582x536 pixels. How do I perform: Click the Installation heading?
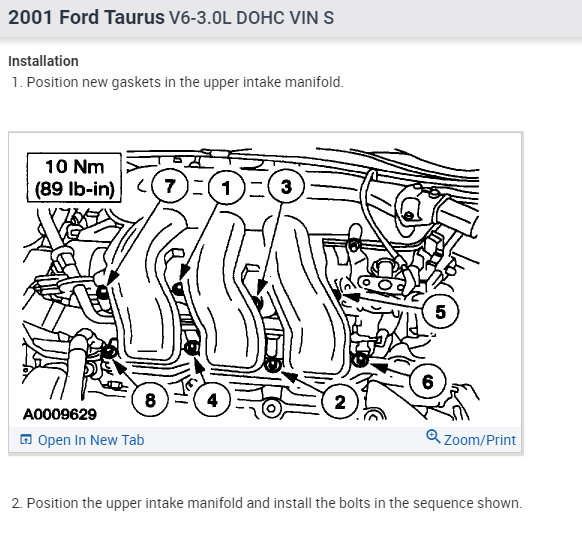click(x=43, y=61)
